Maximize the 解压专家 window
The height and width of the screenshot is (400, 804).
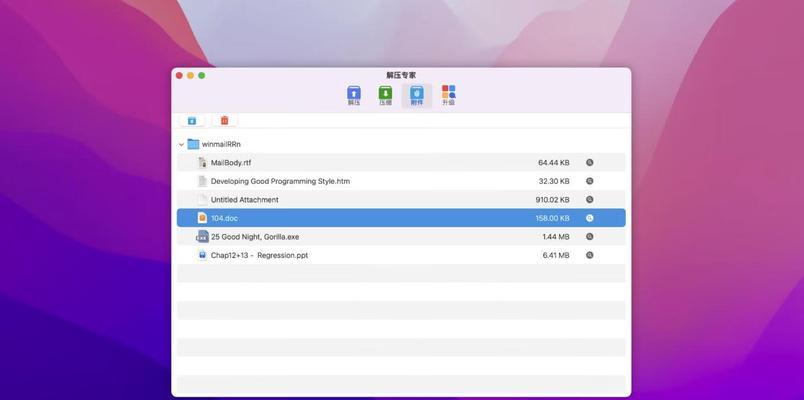[202, 75]
